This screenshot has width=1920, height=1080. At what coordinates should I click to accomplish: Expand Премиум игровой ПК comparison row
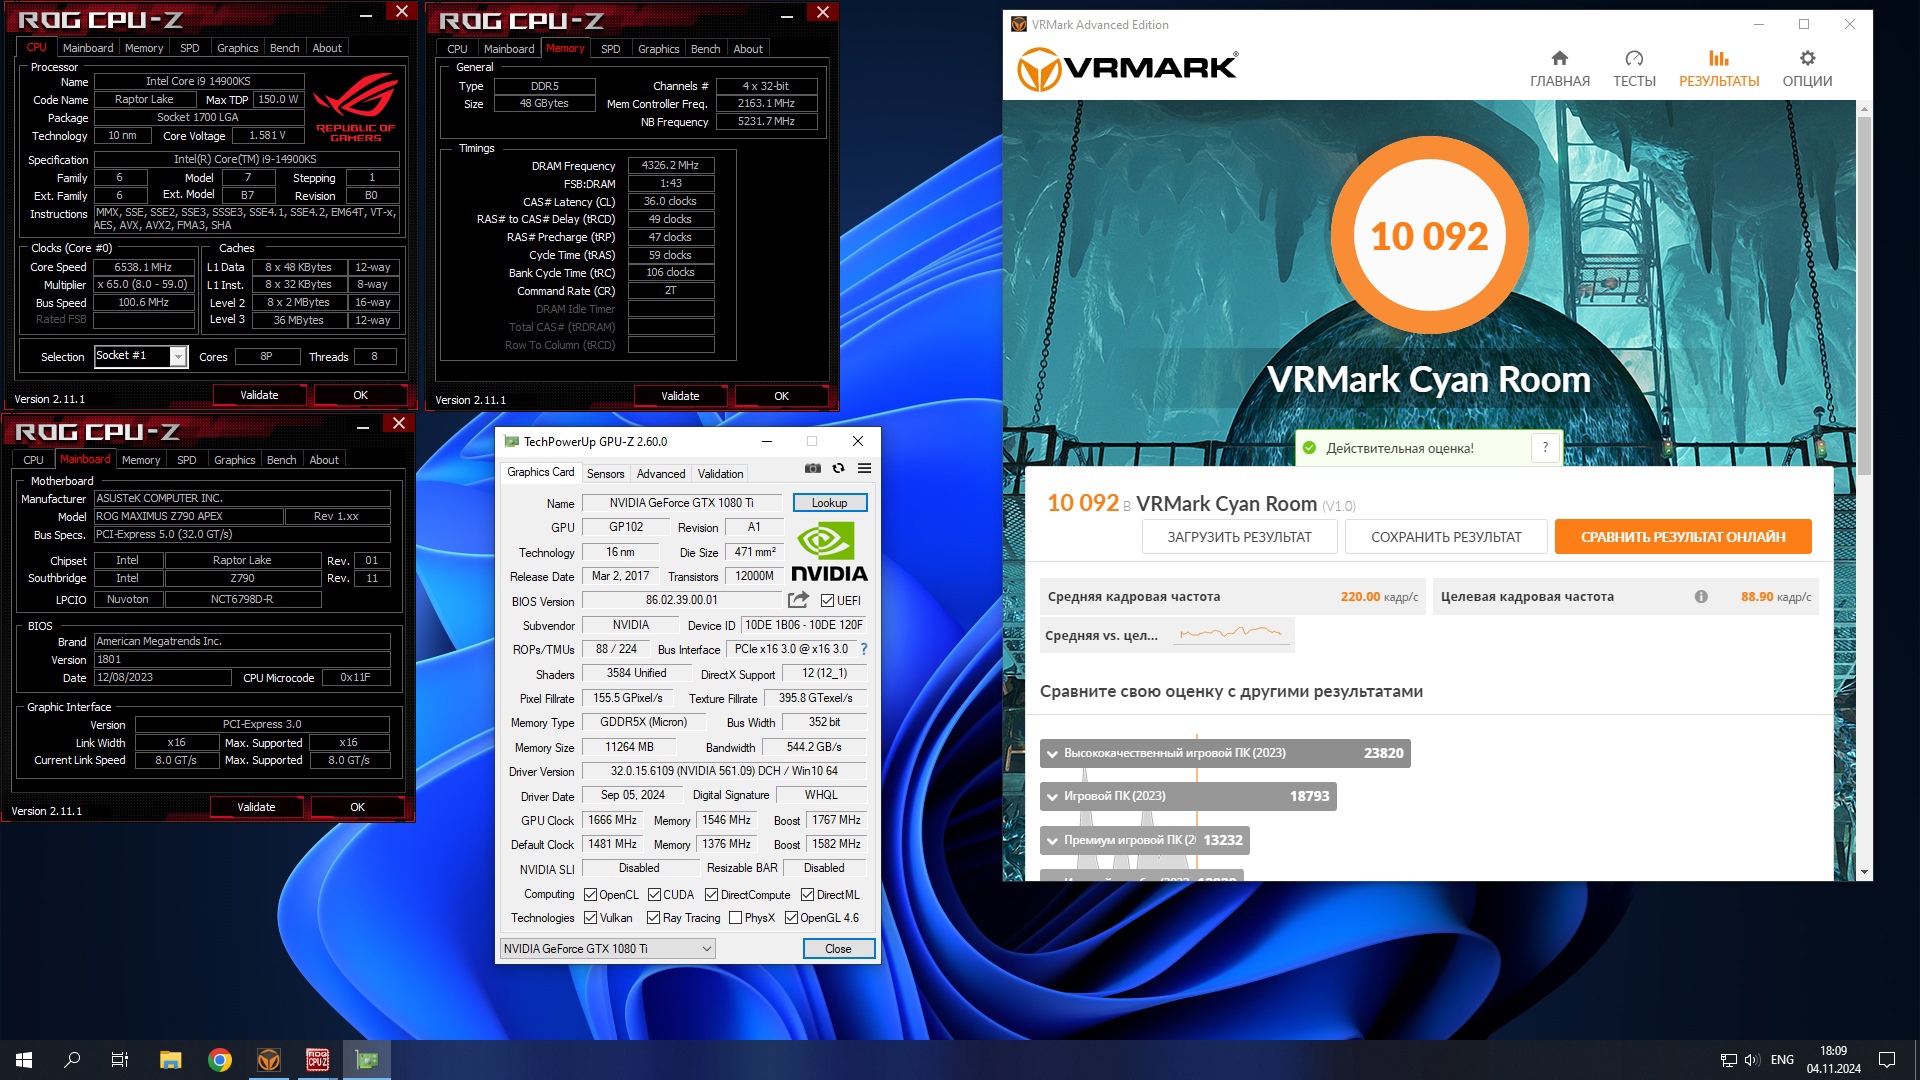[x=1145, y=840]
